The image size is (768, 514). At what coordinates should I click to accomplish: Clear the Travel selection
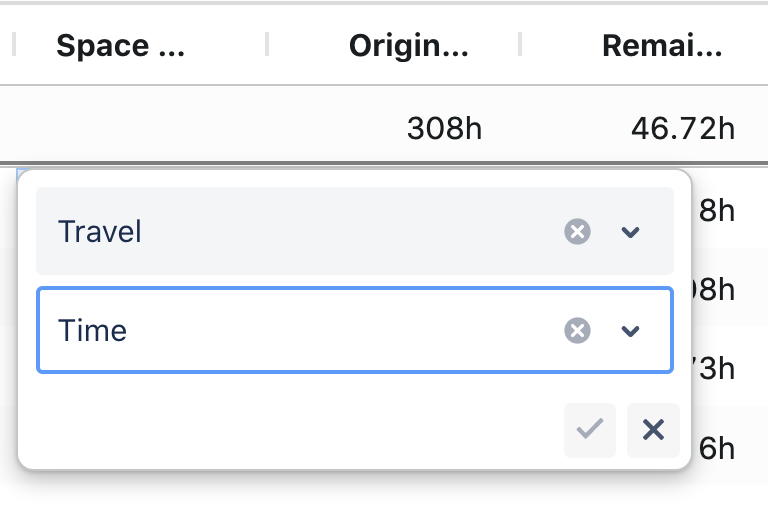[577, 232]
